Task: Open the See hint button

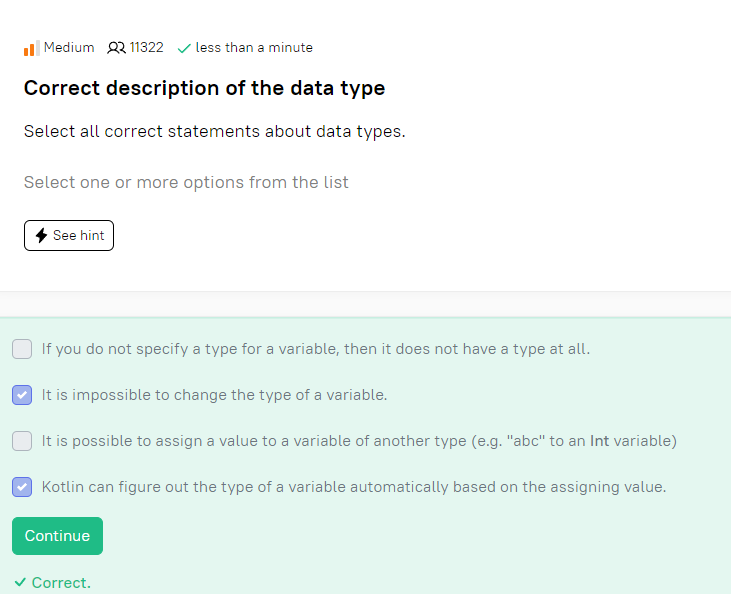Action: [69, 235]
